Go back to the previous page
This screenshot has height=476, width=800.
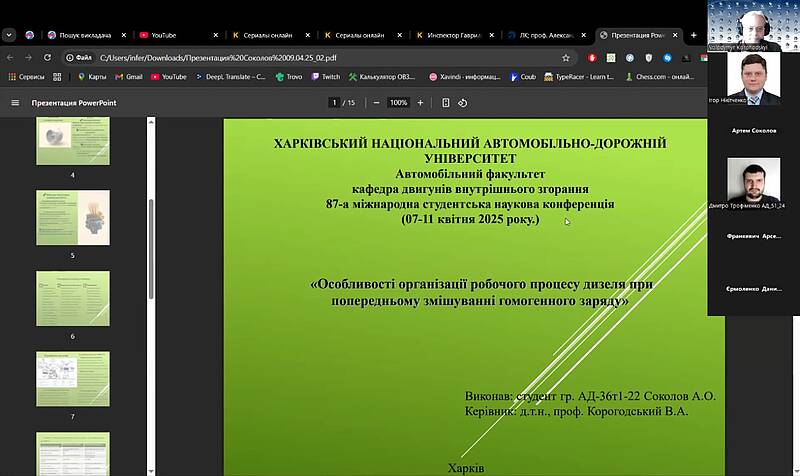pos(10,58)
